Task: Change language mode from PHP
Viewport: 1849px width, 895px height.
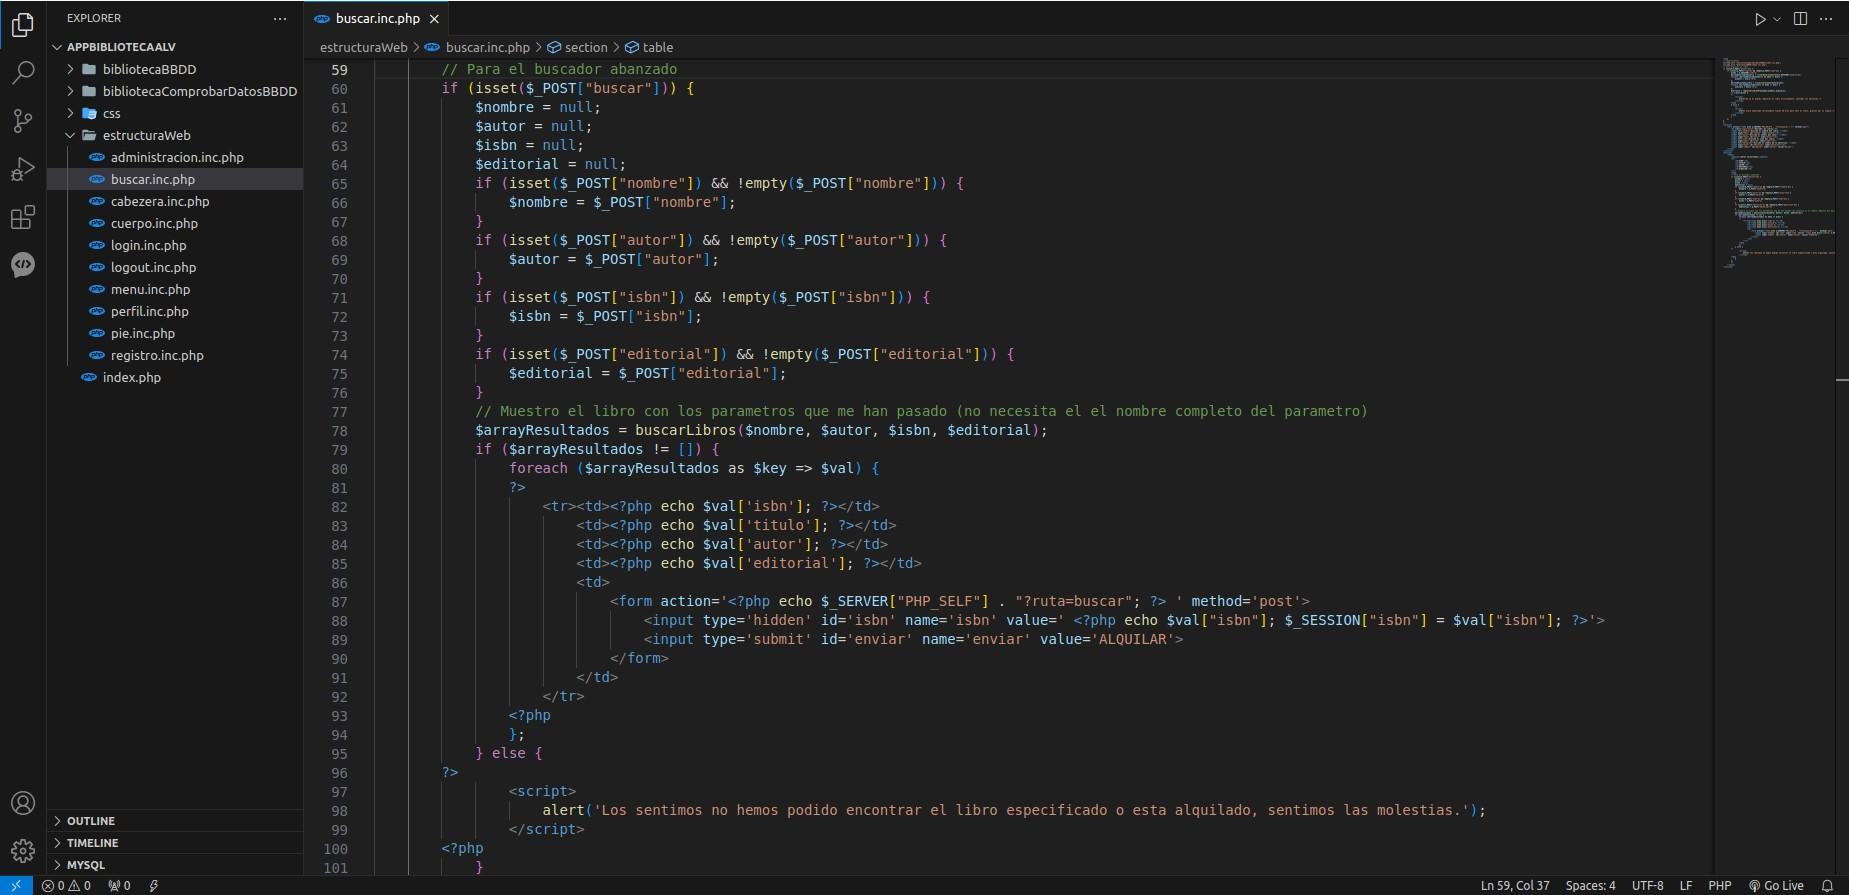Action: (x=1720, y=885)
